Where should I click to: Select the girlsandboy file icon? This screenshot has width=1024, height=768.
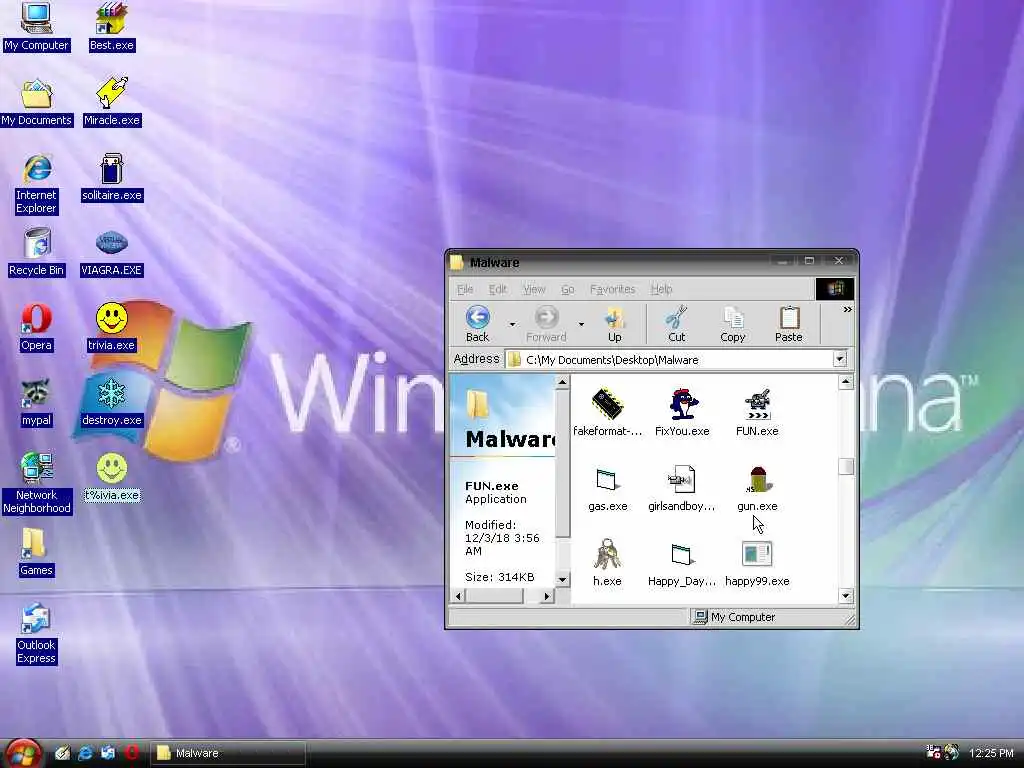682,488
